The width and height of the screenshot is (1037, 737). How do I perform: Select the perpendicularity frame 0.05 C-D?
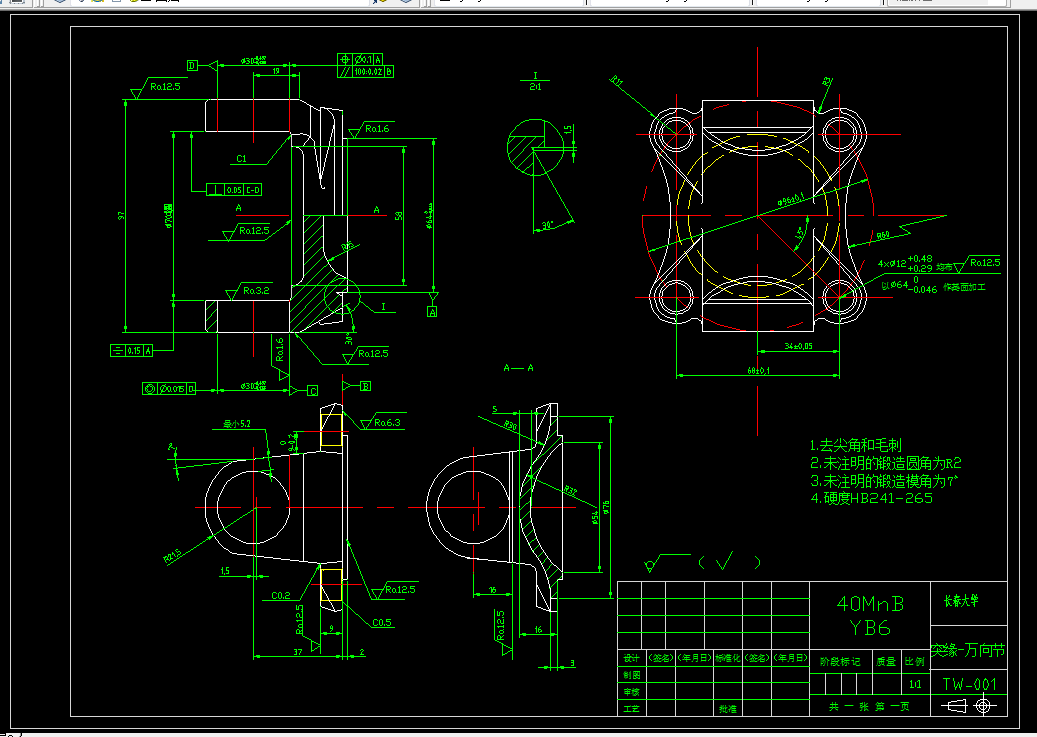[234, 190]
